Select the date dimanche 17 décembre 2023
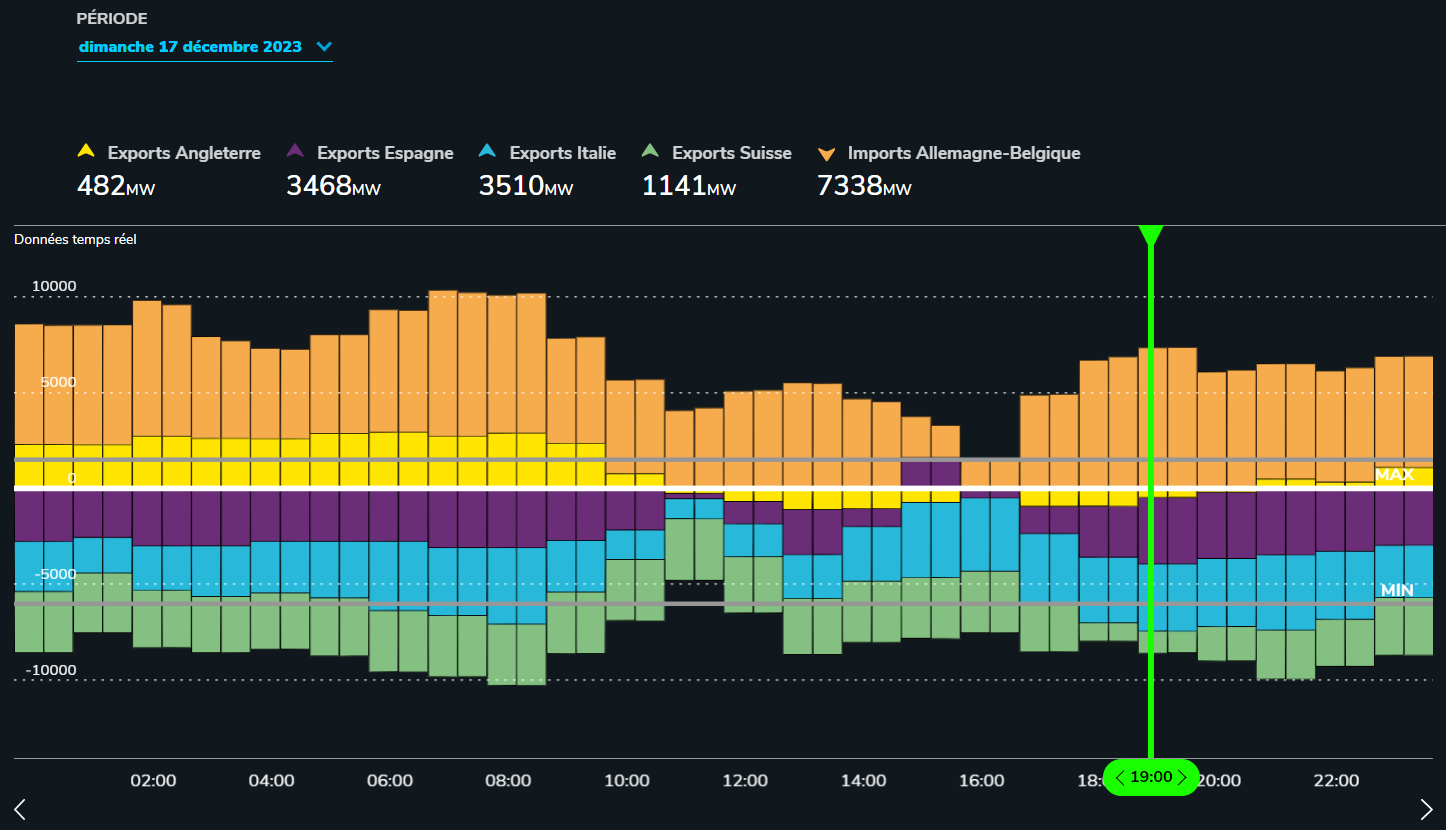This screenshot has height=830, width=1446. (x=190, y=46)
